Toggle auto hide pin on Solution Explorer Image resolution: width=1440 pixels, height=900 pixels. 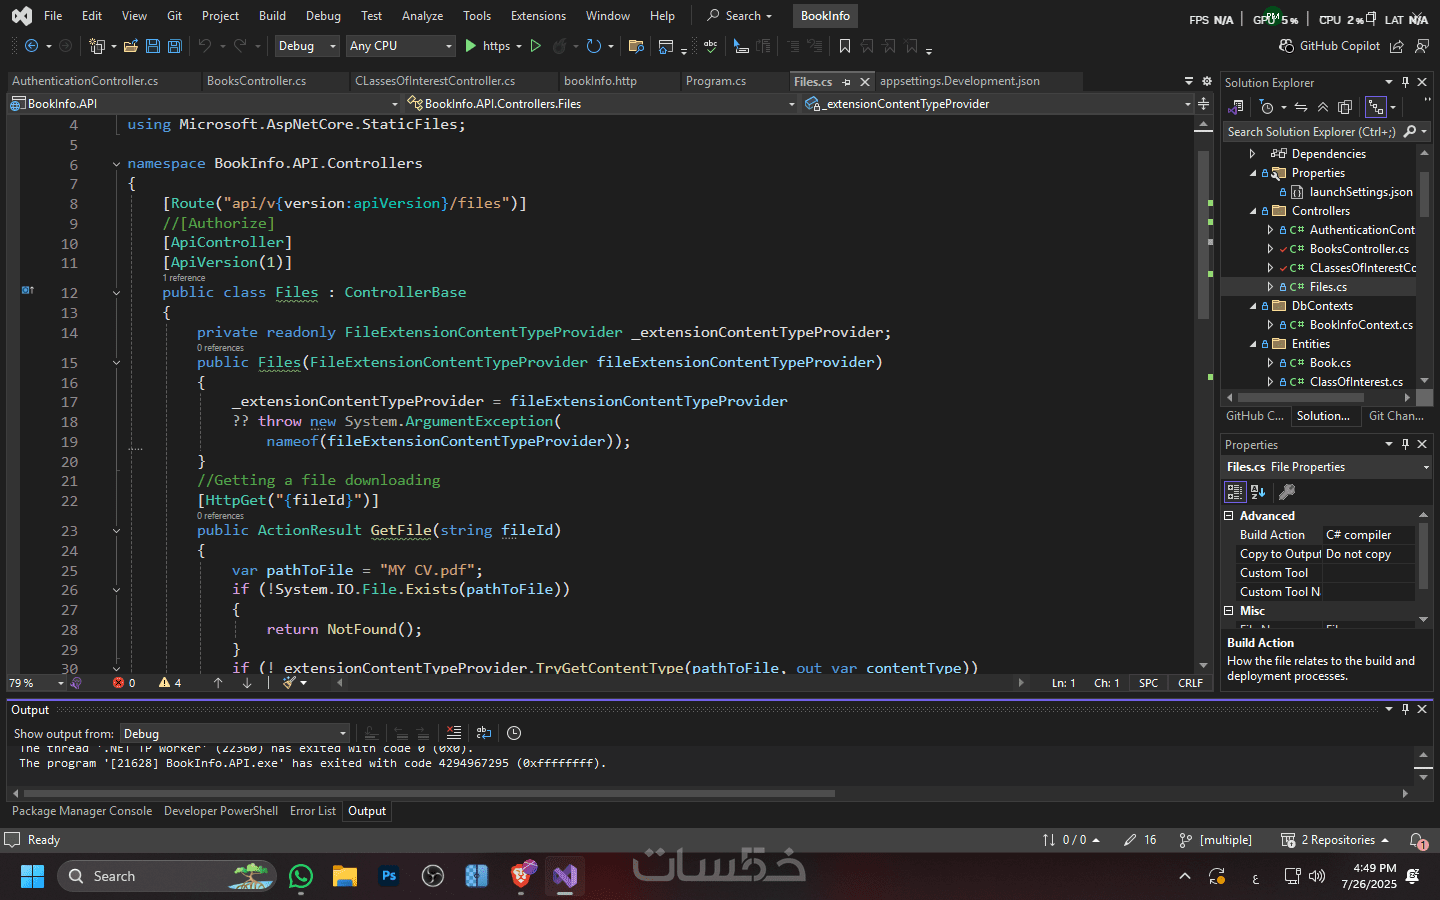click(1405, 82)
